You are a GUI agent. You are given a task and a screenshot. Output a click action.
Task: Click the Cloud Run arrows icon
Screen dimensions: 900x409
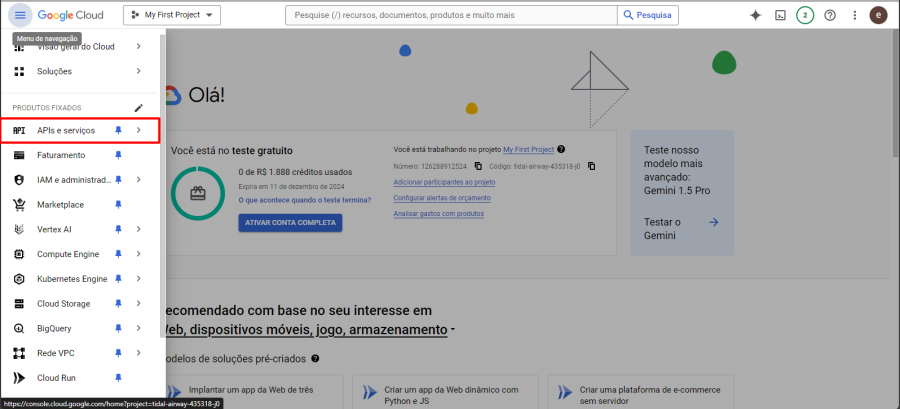point(19,378)
